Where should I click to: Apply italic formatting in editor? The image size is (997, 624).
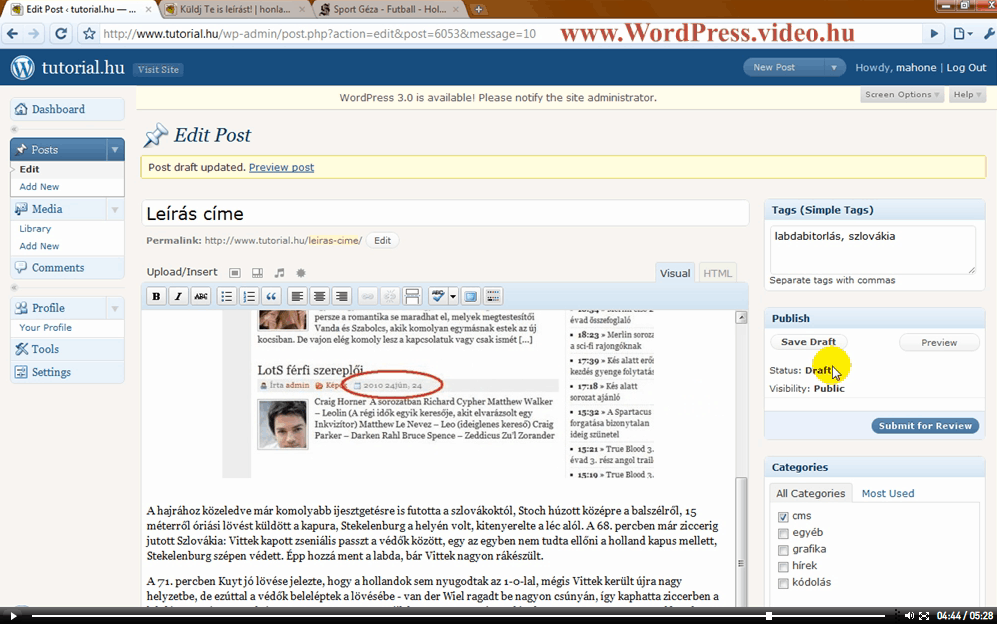tap(178, 296)
